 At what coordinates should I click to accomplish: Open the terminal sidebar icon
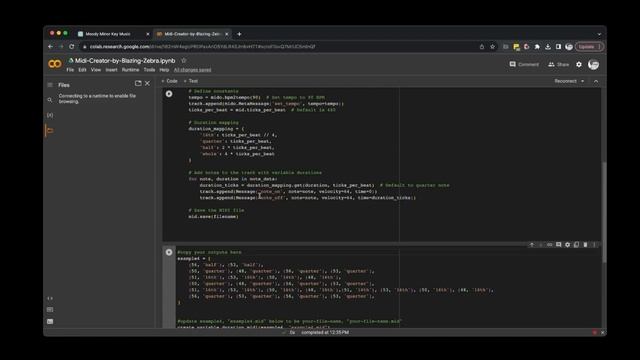(50, 322)
